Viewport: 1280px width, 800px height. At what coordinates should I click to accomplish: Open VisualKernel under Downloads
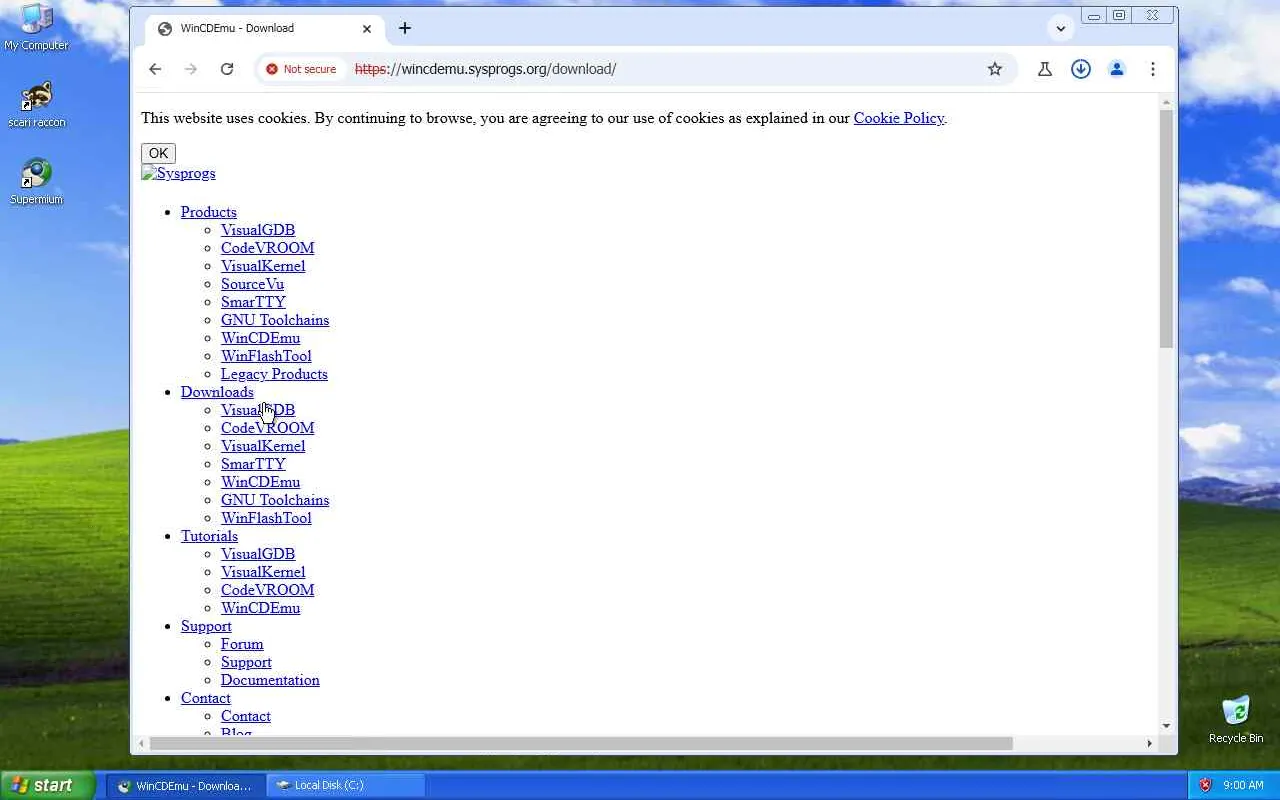pyautogui.click(x=263, y=446)
